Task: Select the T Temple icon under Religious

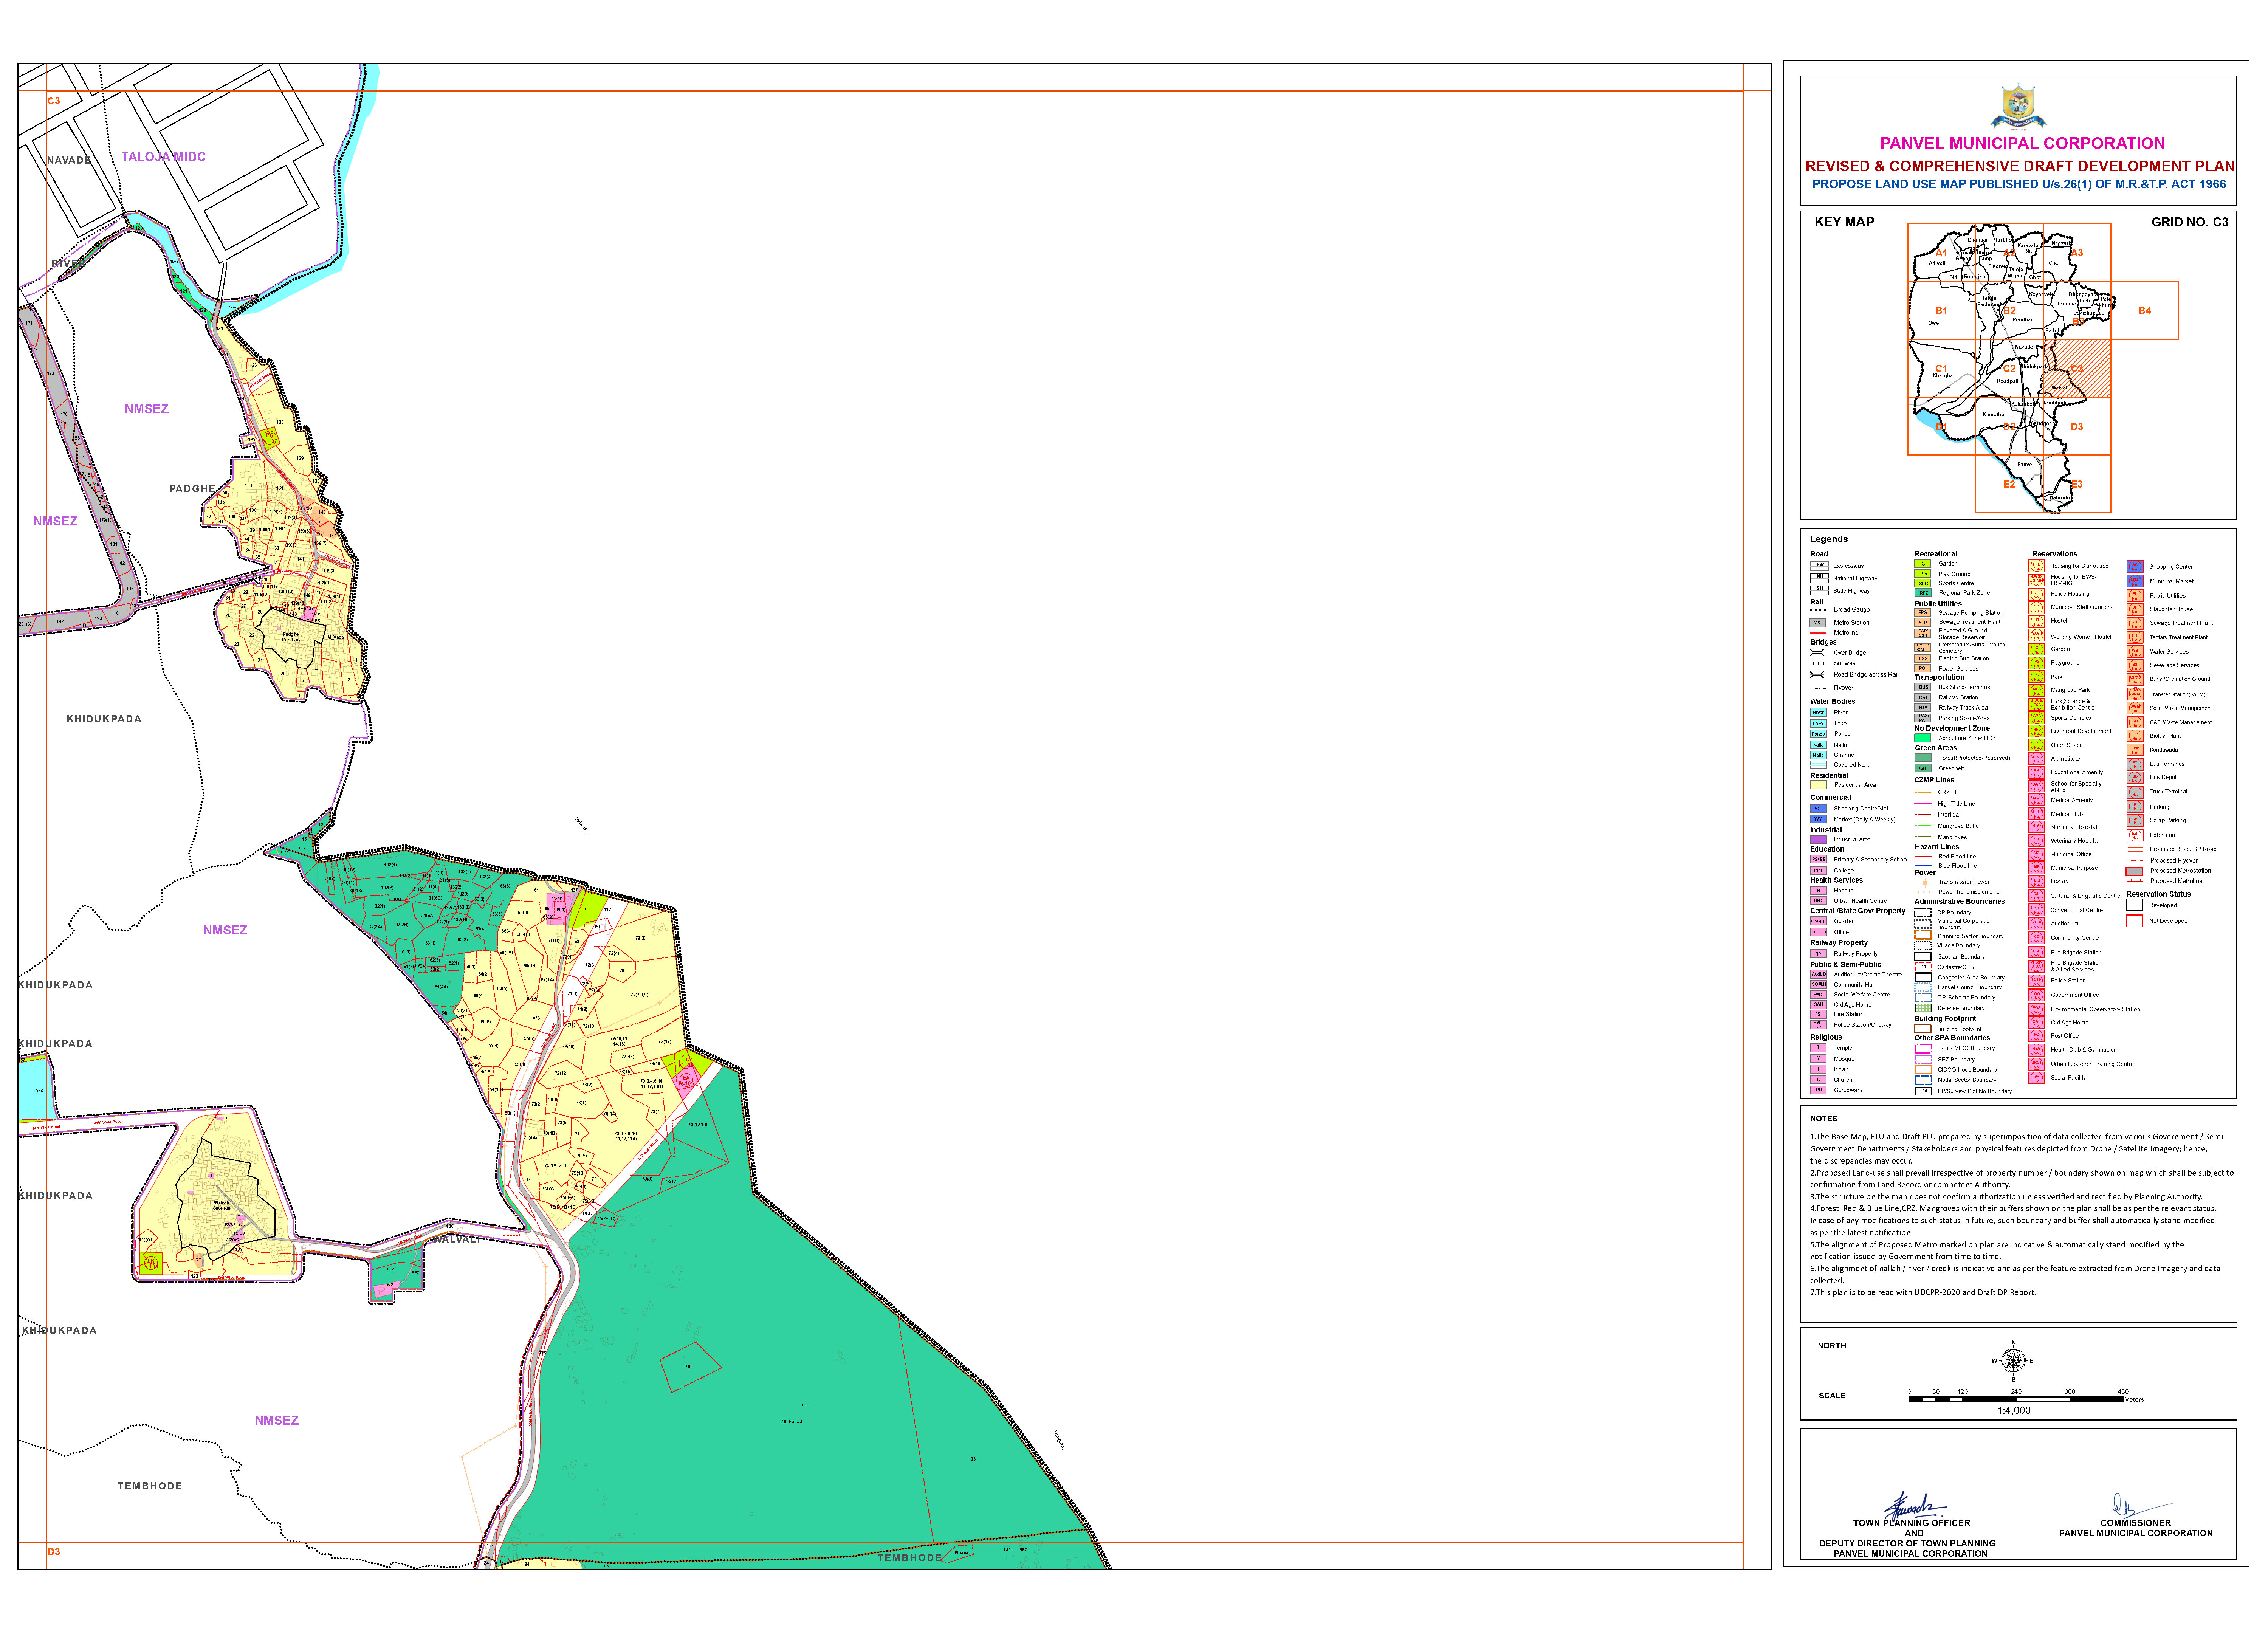Action: click(1818, 1048)
